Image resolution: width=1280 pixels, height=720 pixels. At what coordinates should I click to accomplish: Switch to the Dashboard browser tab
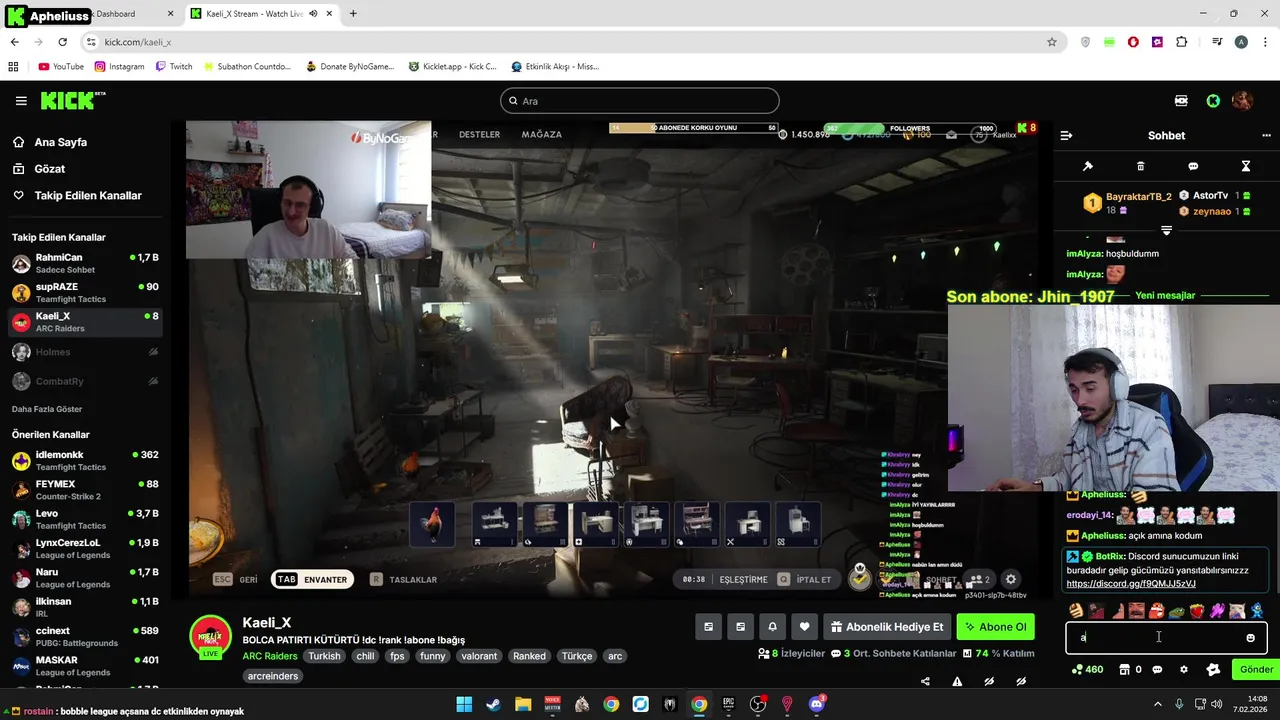click(x=116, y=14)
